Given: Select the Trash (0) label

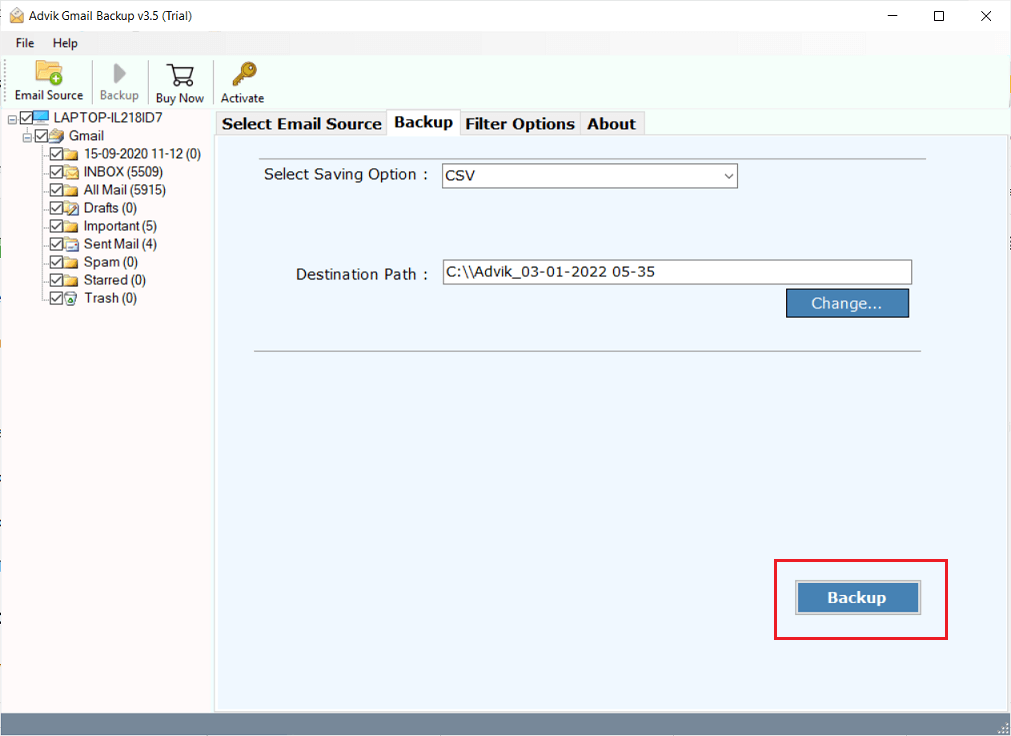Looking at the screenshot, I should (110, 299).
